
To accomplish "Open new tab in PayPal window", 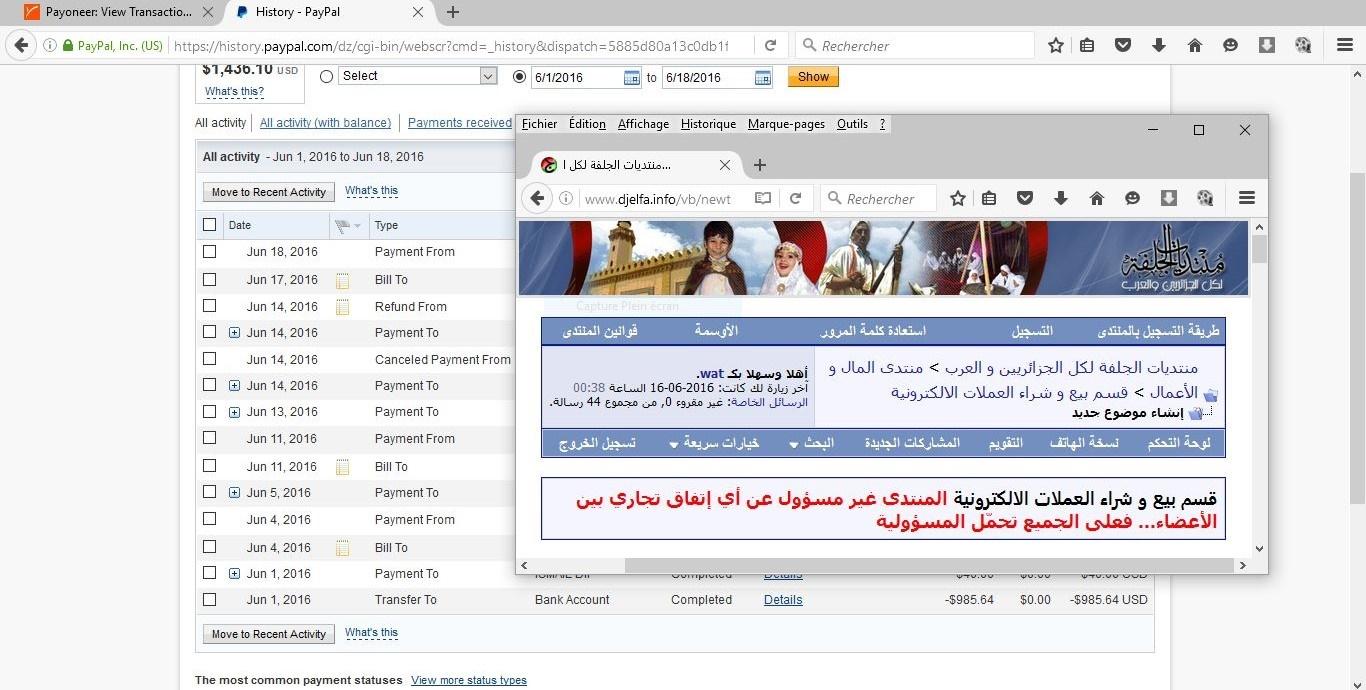I will coord(453,12).
